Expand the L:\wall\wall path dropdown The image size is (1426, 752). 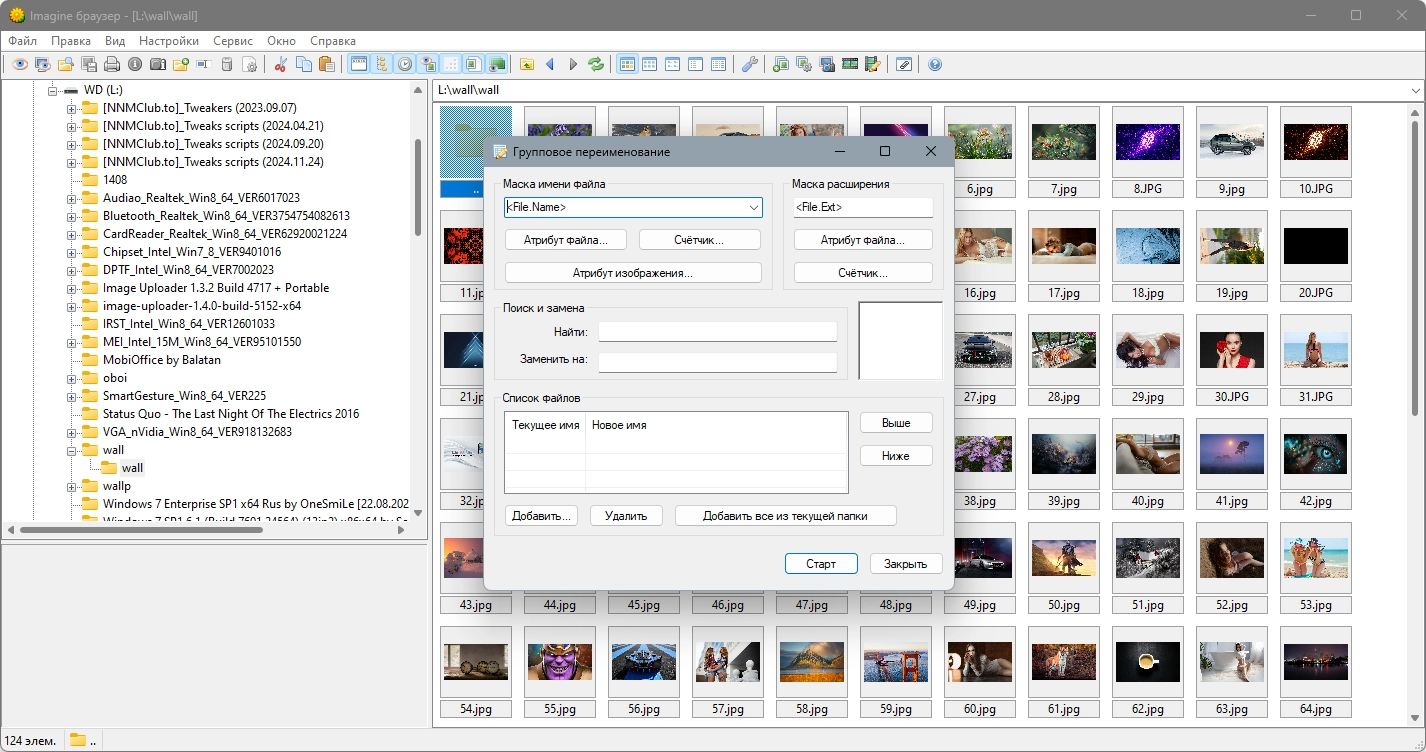[1415, 90]
